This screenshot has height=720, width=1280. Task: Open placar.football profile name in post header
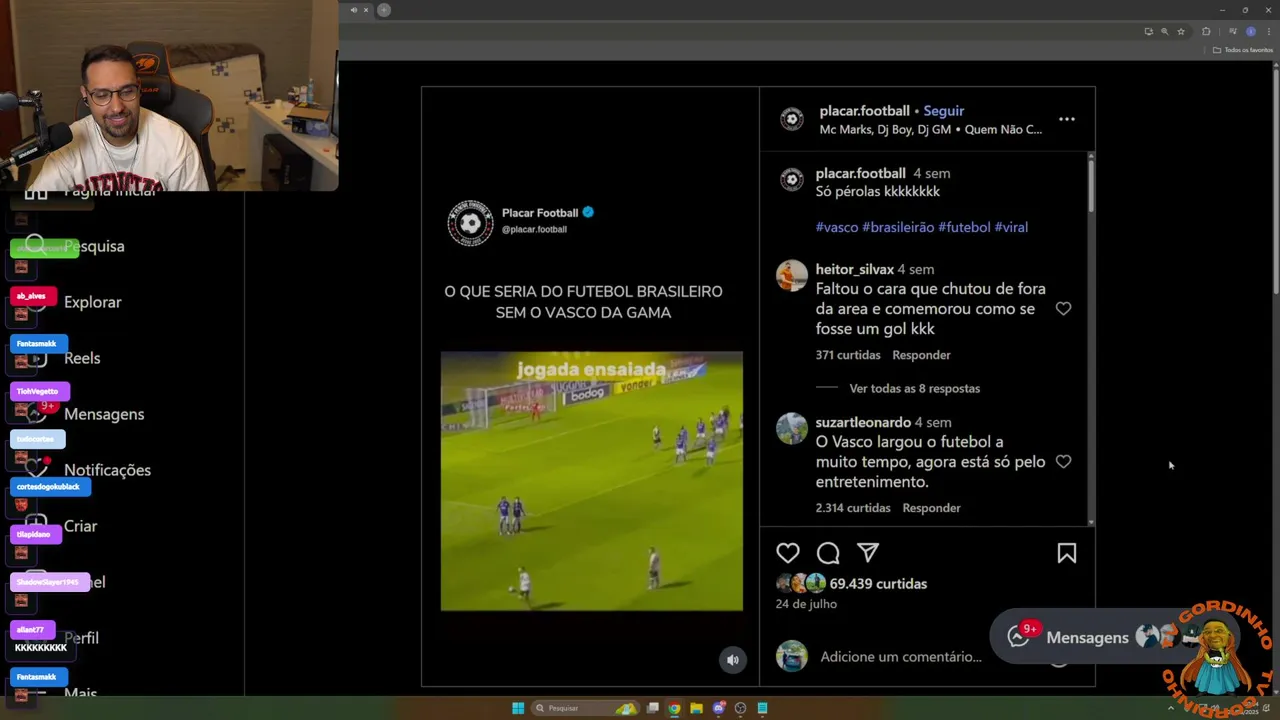(x=864, y=111)
